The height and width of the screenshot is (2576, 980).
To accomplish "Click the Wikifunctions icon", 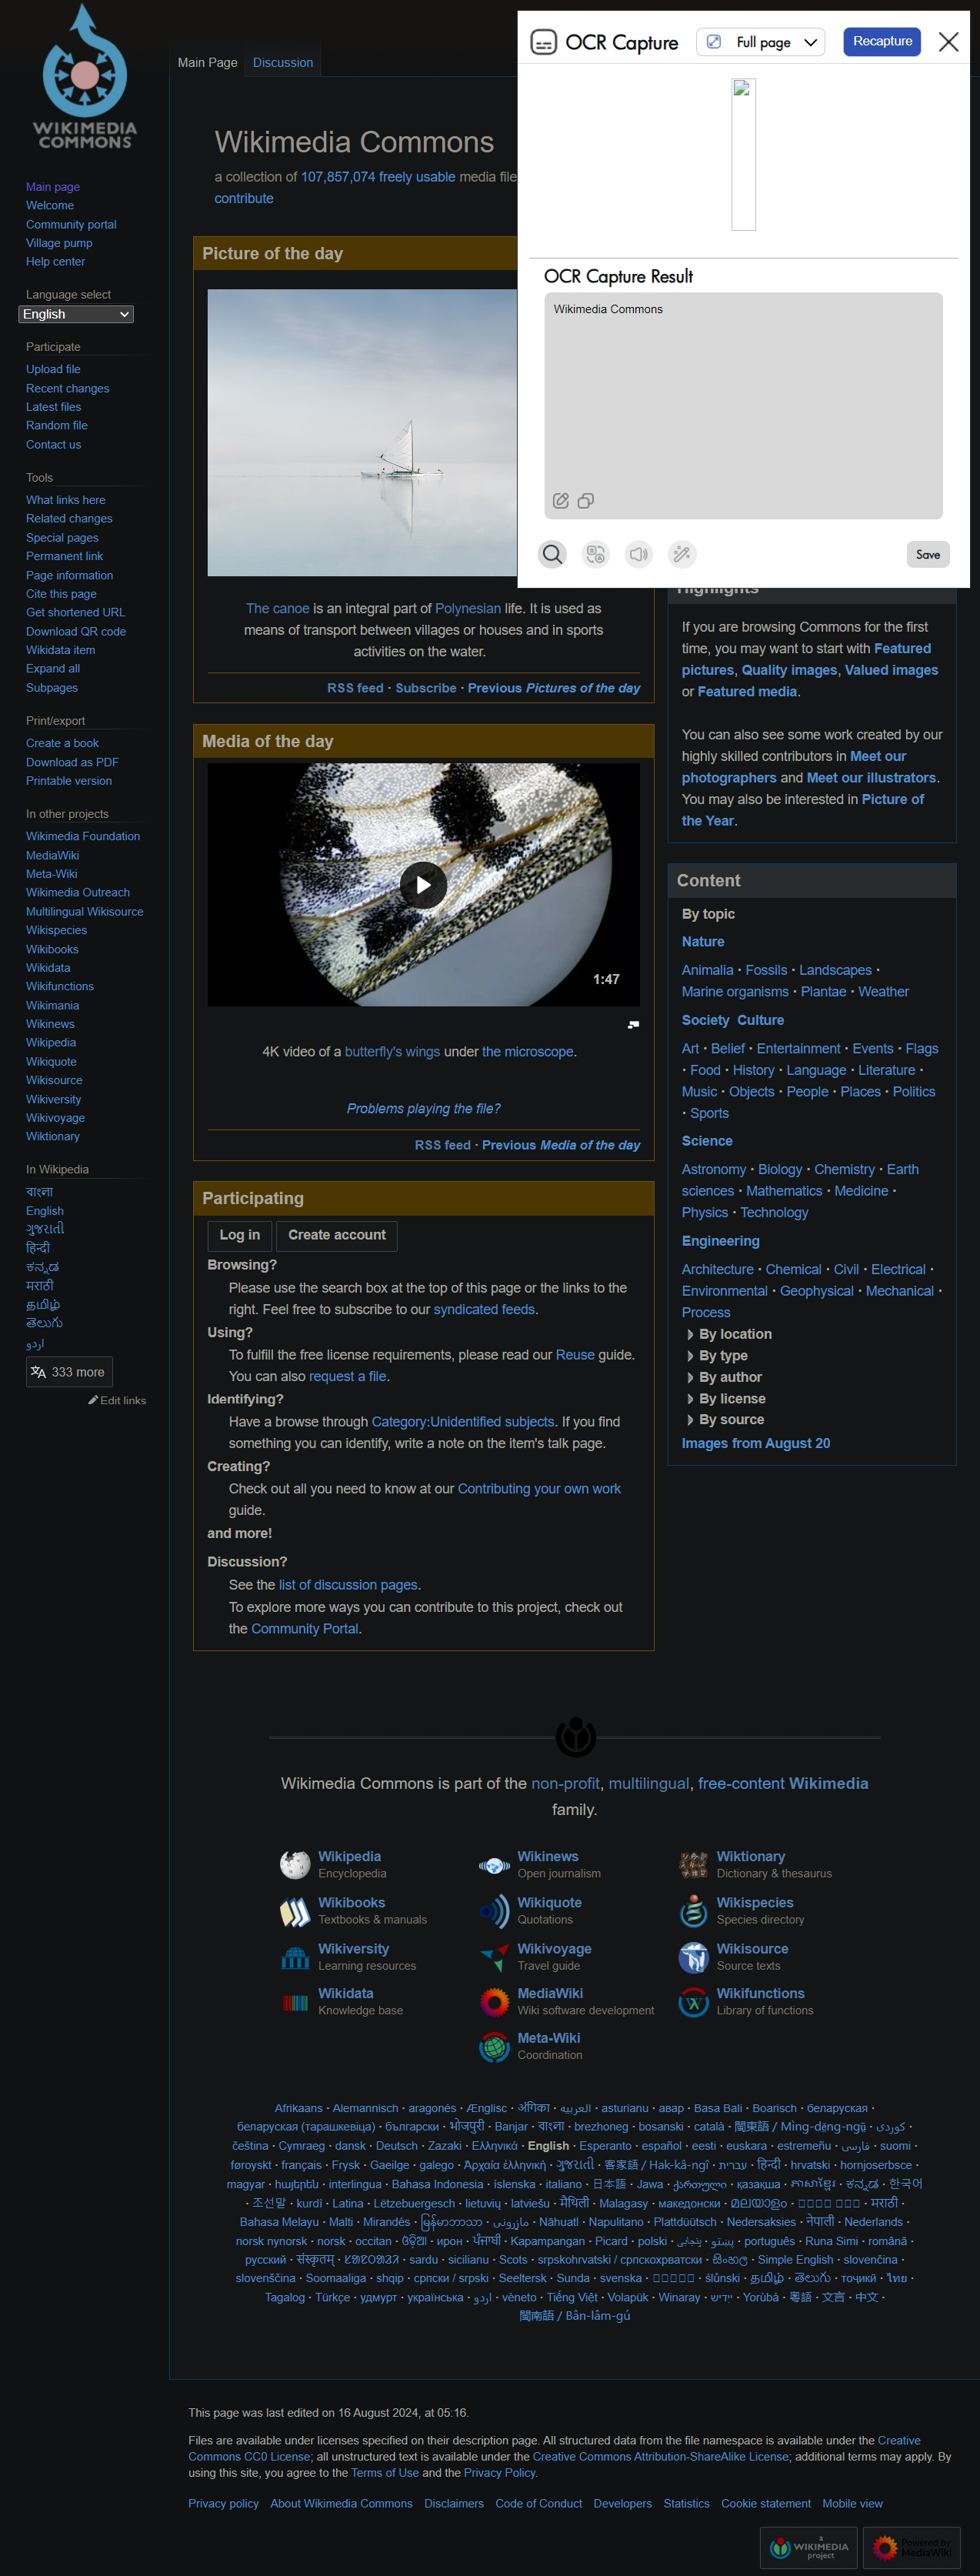I will (693, 2003).
